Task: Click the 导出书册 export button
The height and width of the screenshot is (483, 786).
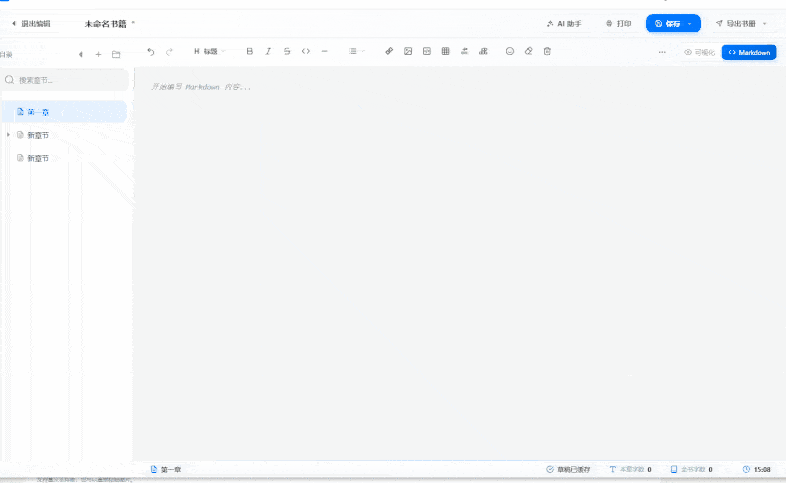Action: [x=735, y=24]
